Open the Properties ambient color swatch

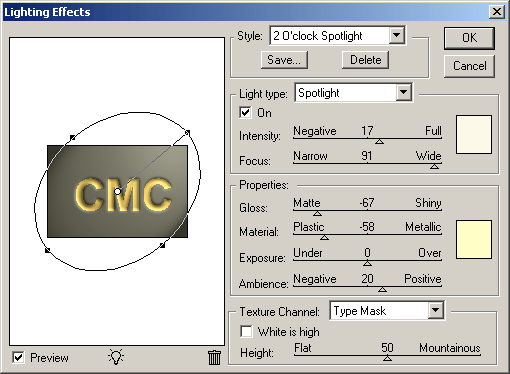click(474, 239)
